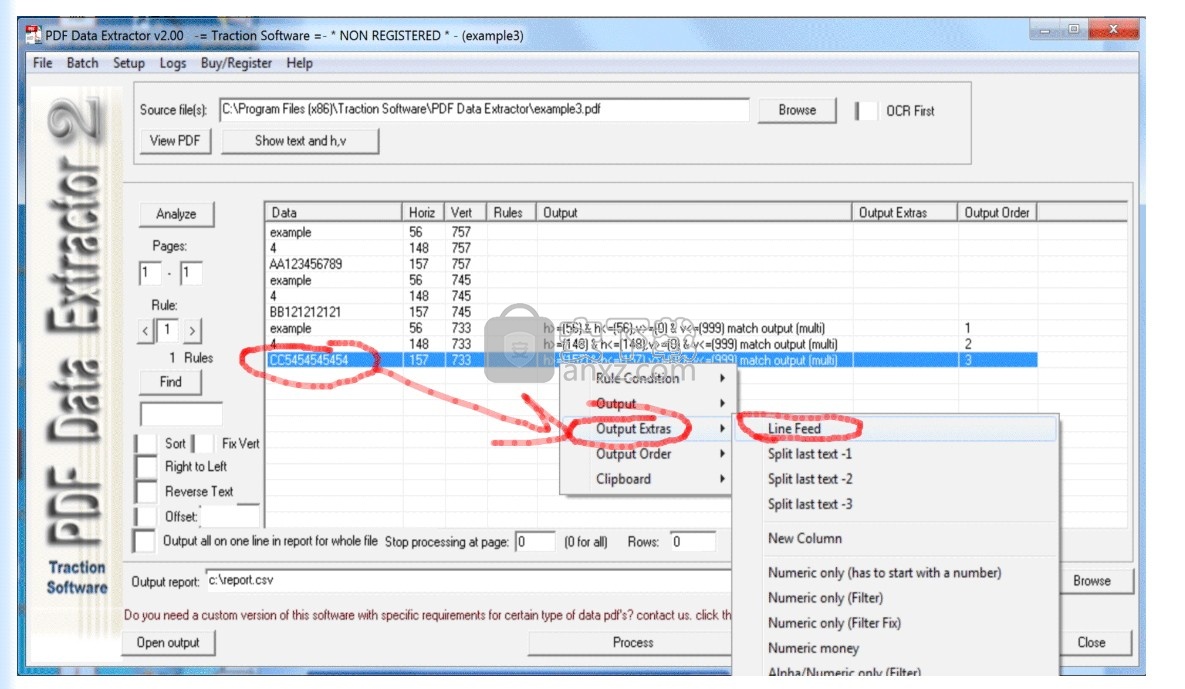Click the Source file(s) path field
This screenshot has height=689, width=1185.
[484, 110]
